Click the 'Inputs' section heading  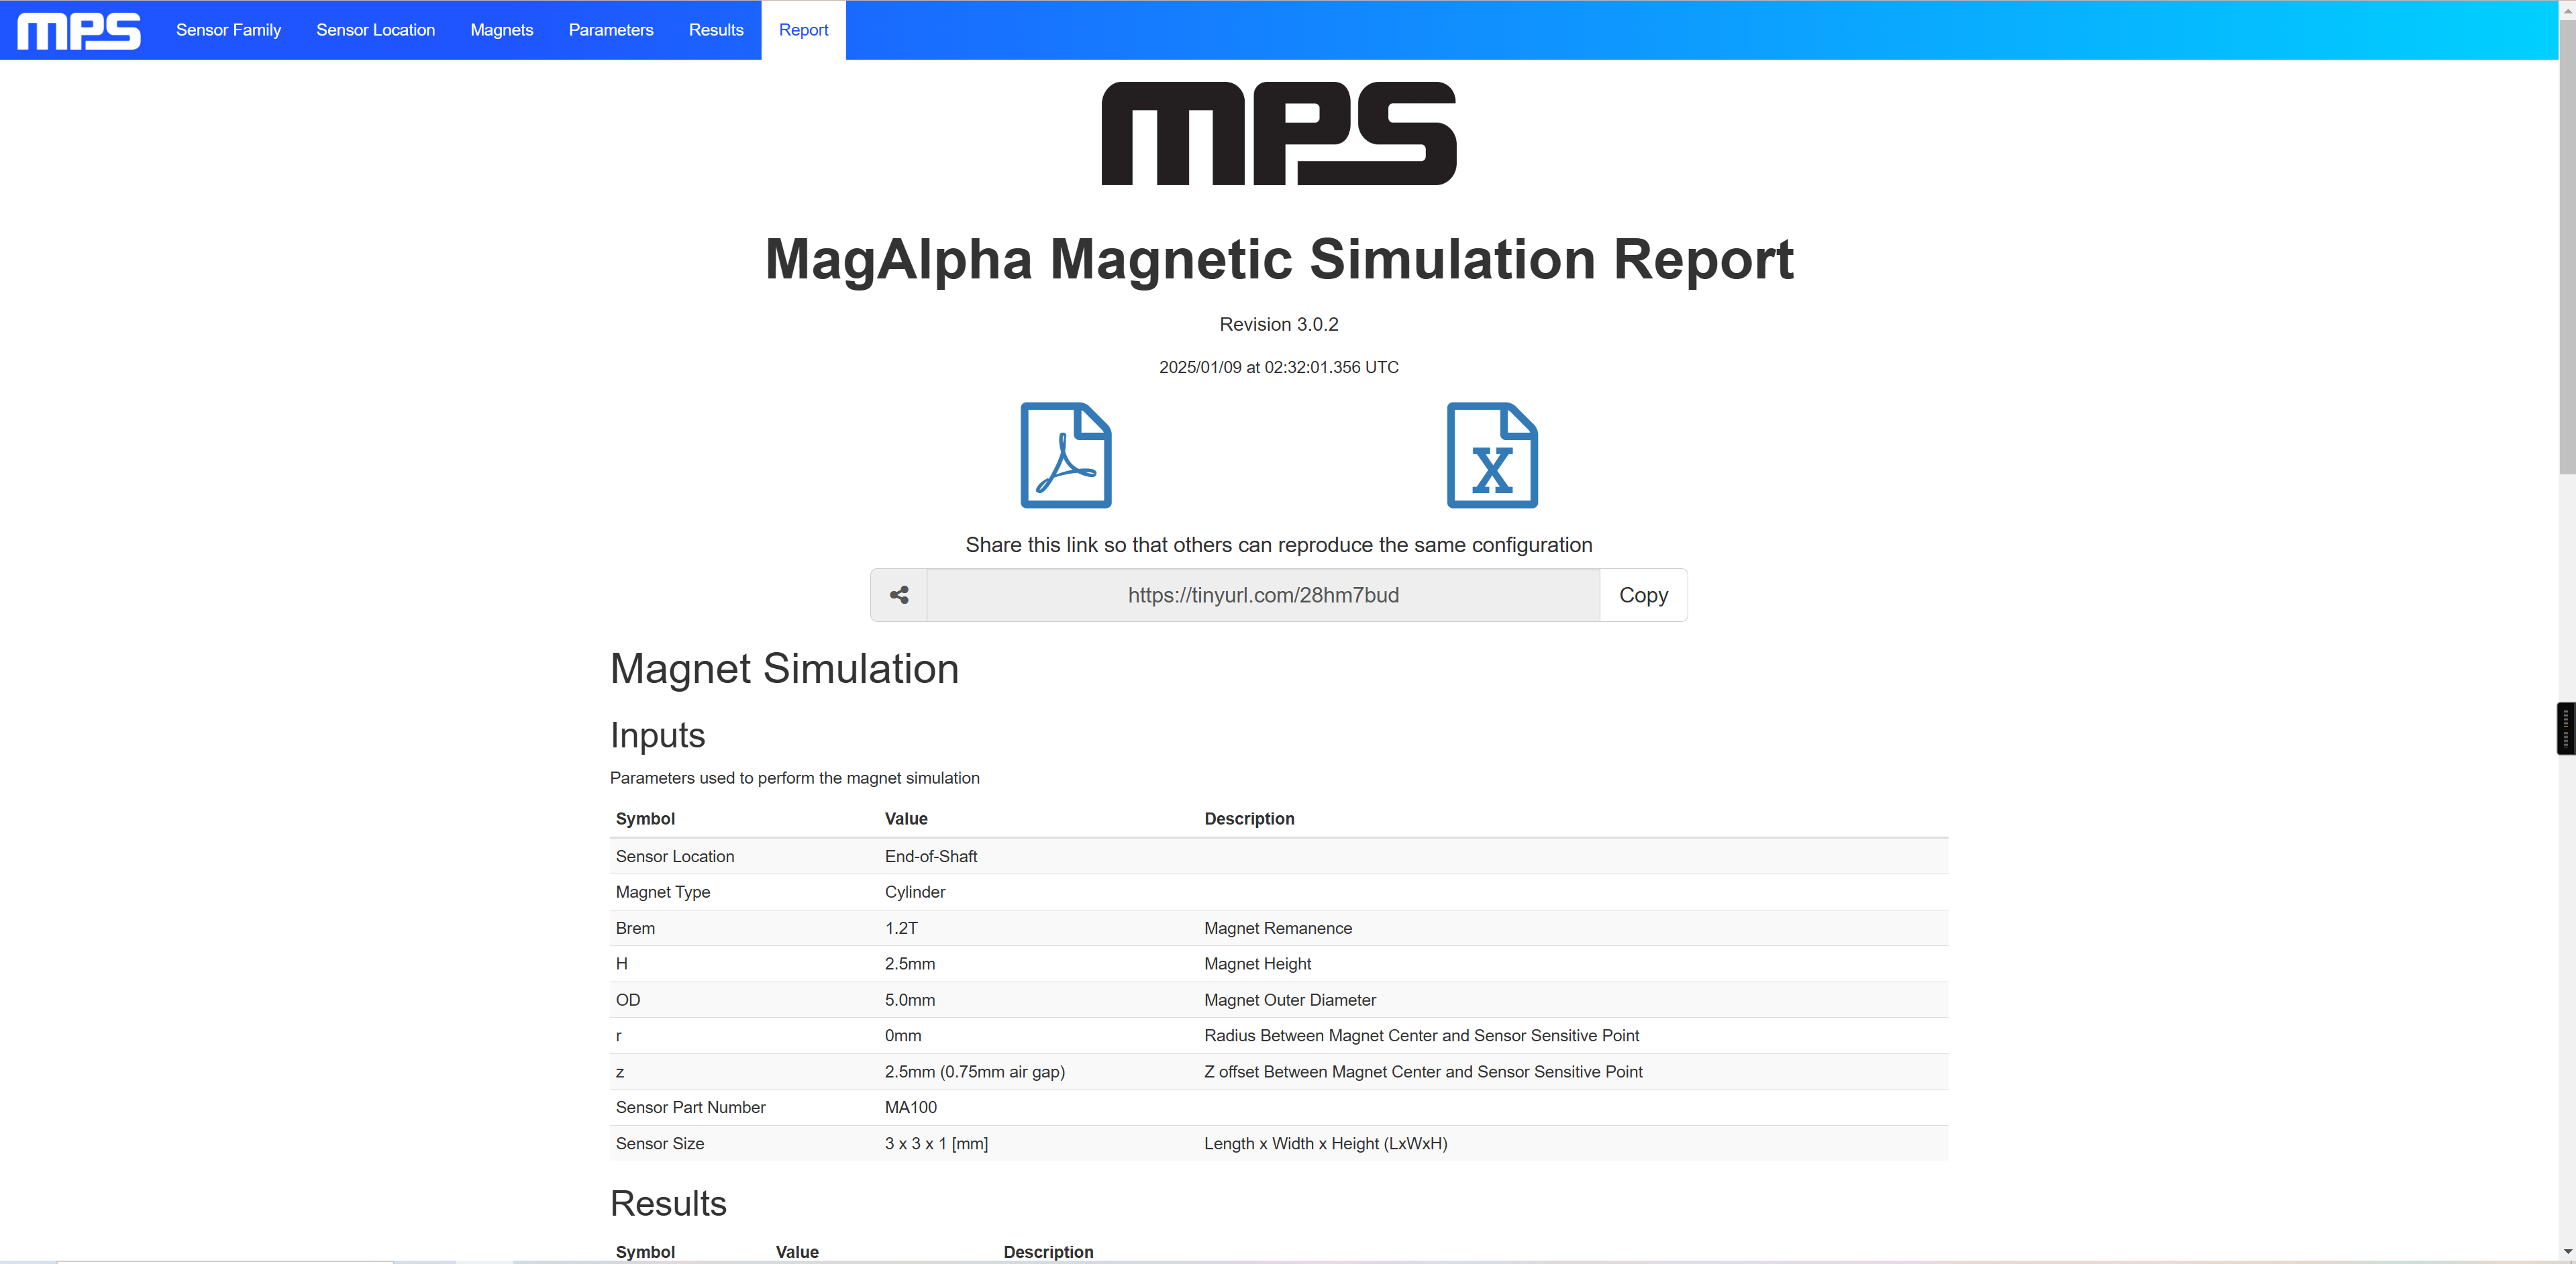click(x=657, y=736)
